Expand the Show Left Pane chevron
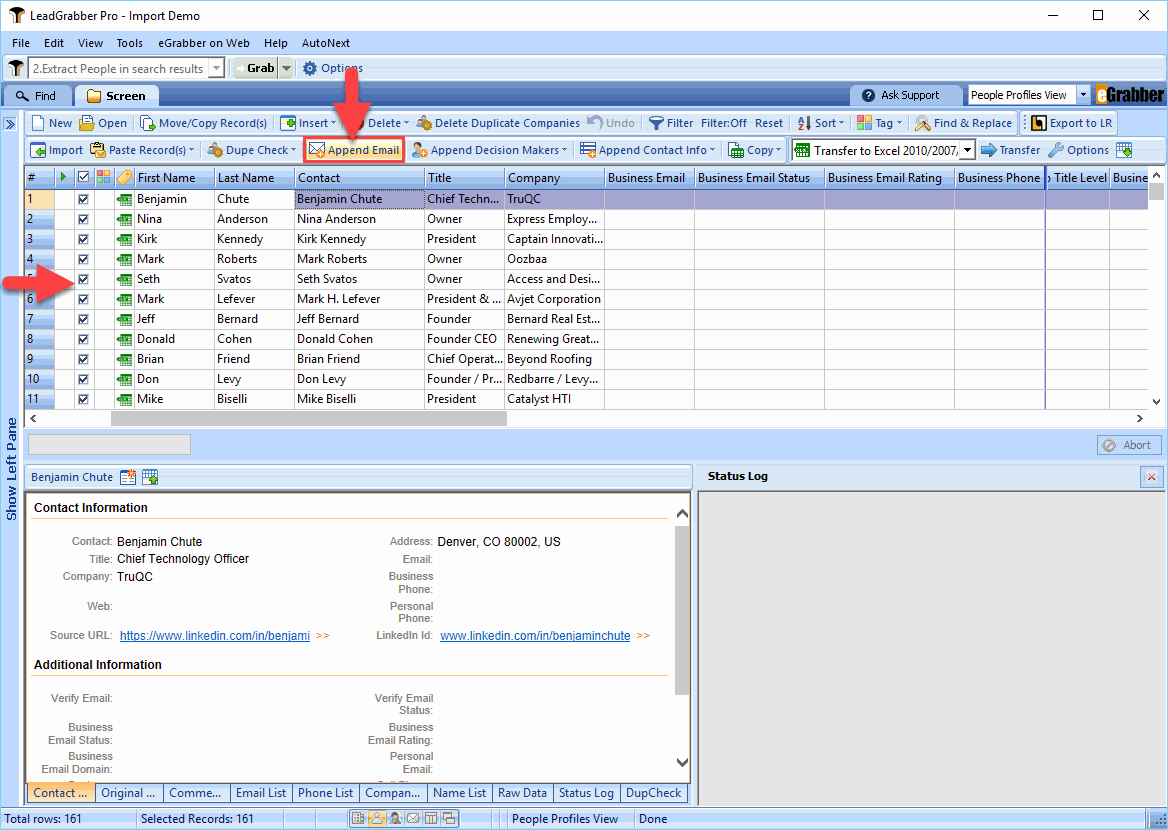Image resolution: width=1168 pixels, height=830 pixels. [10, 124]
